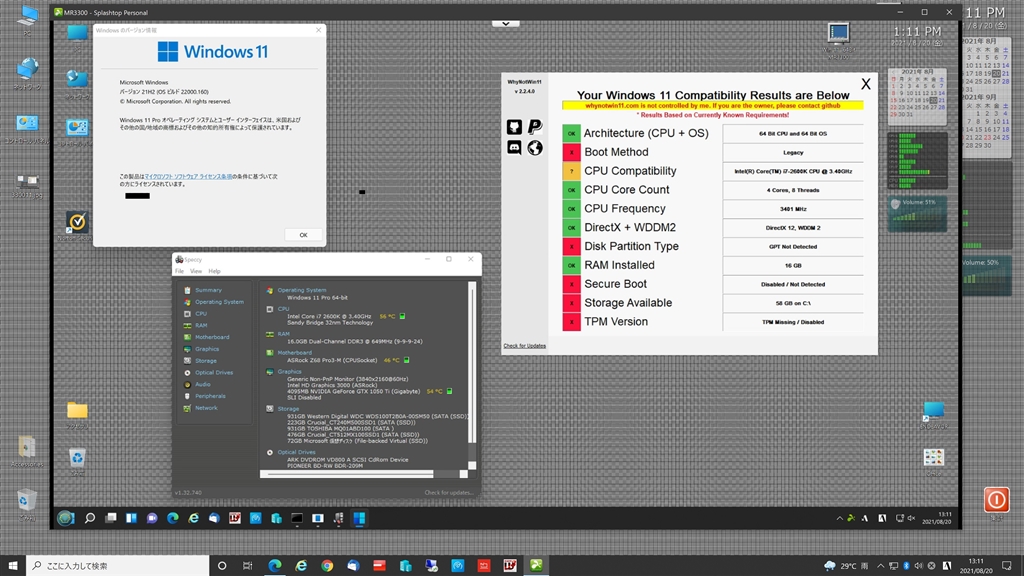Click the Motherboard heading in Speccy summary
The height and width of the screenshot is (576, 1024).
[295, 353]
